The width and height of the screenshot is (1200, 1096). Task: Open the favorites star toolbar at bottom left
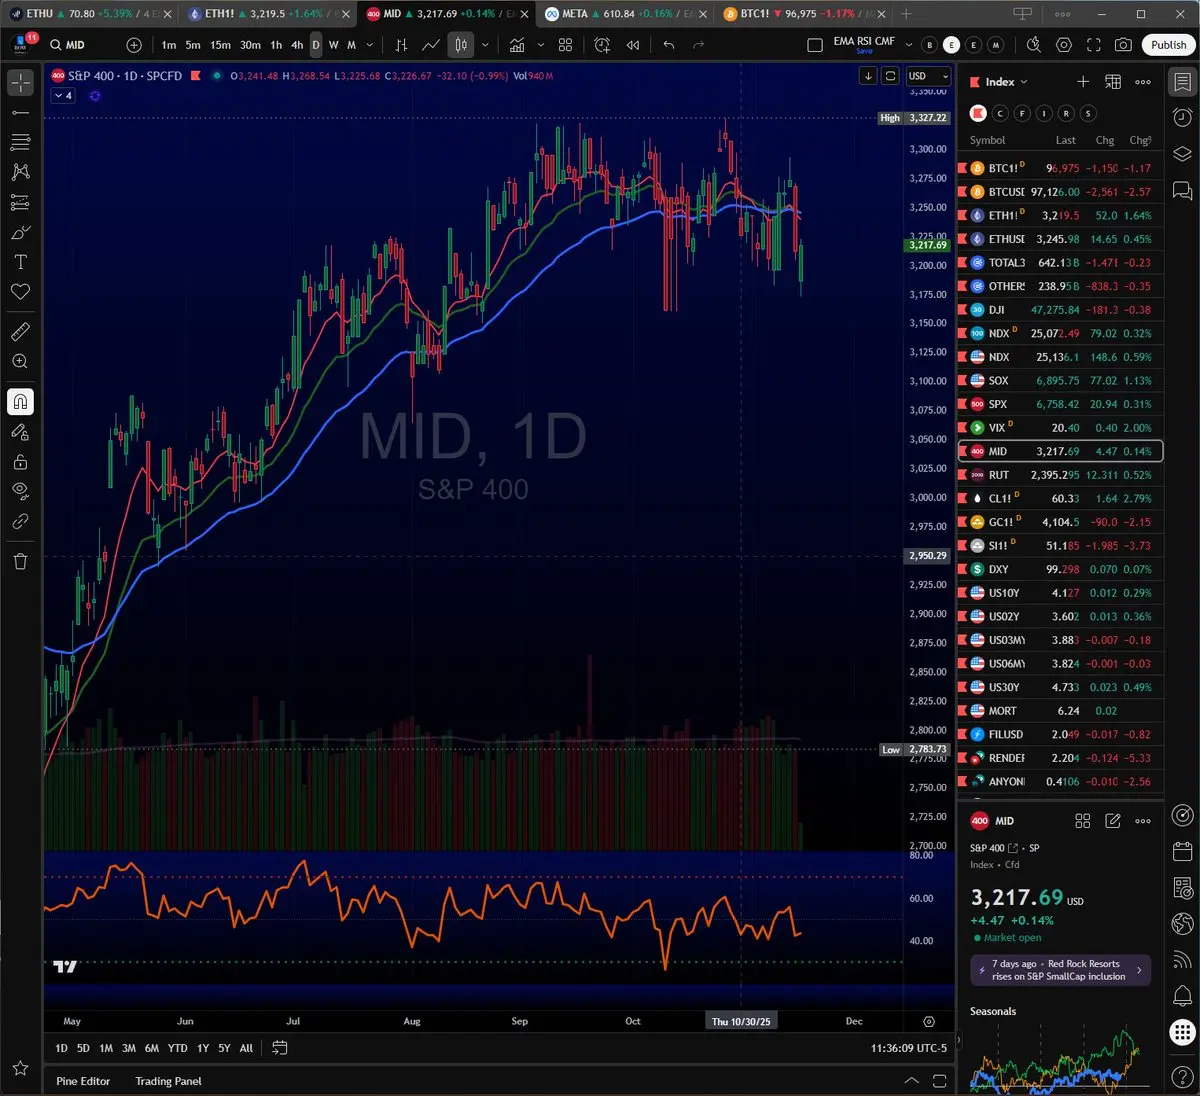point(20,1068)
